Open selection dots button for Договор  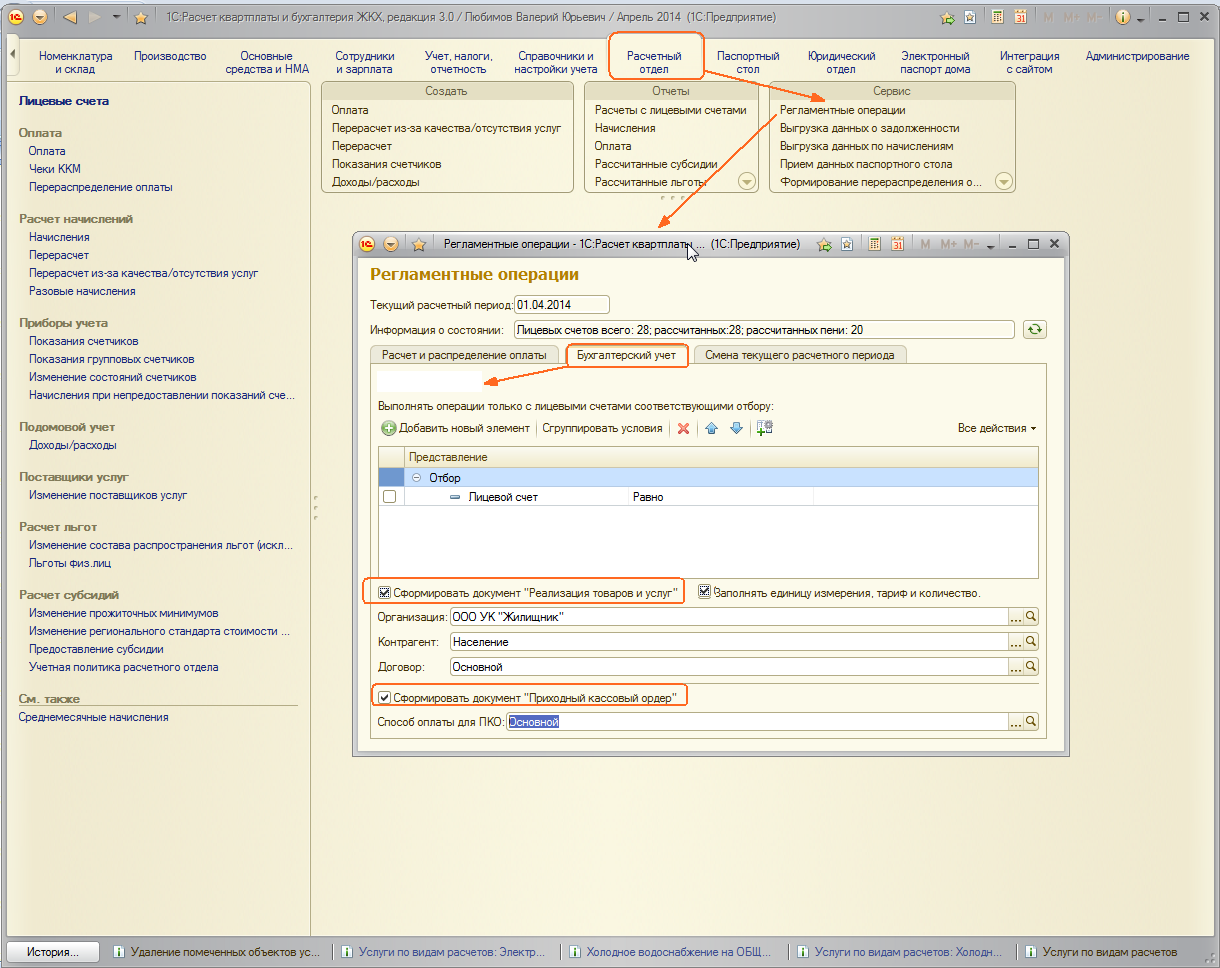pyautogui.click(x=1016, y=666)
